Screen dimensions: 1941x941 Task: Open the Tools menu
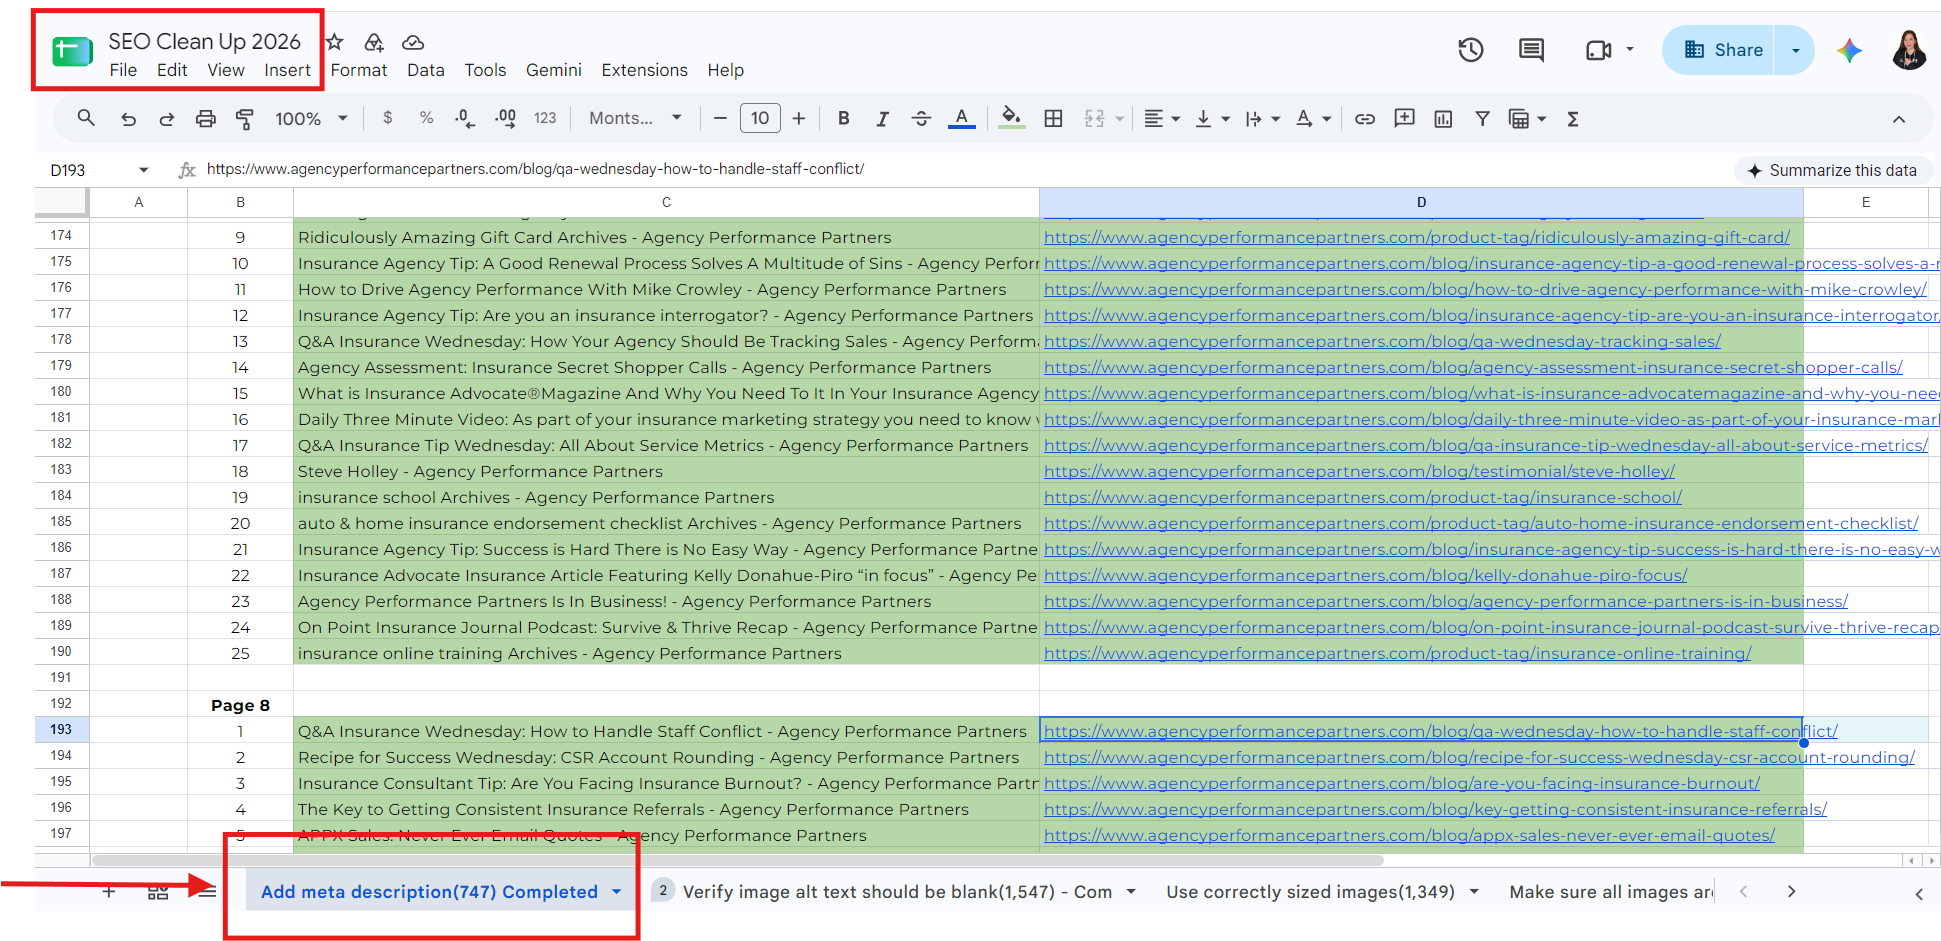tap(485, 70)
